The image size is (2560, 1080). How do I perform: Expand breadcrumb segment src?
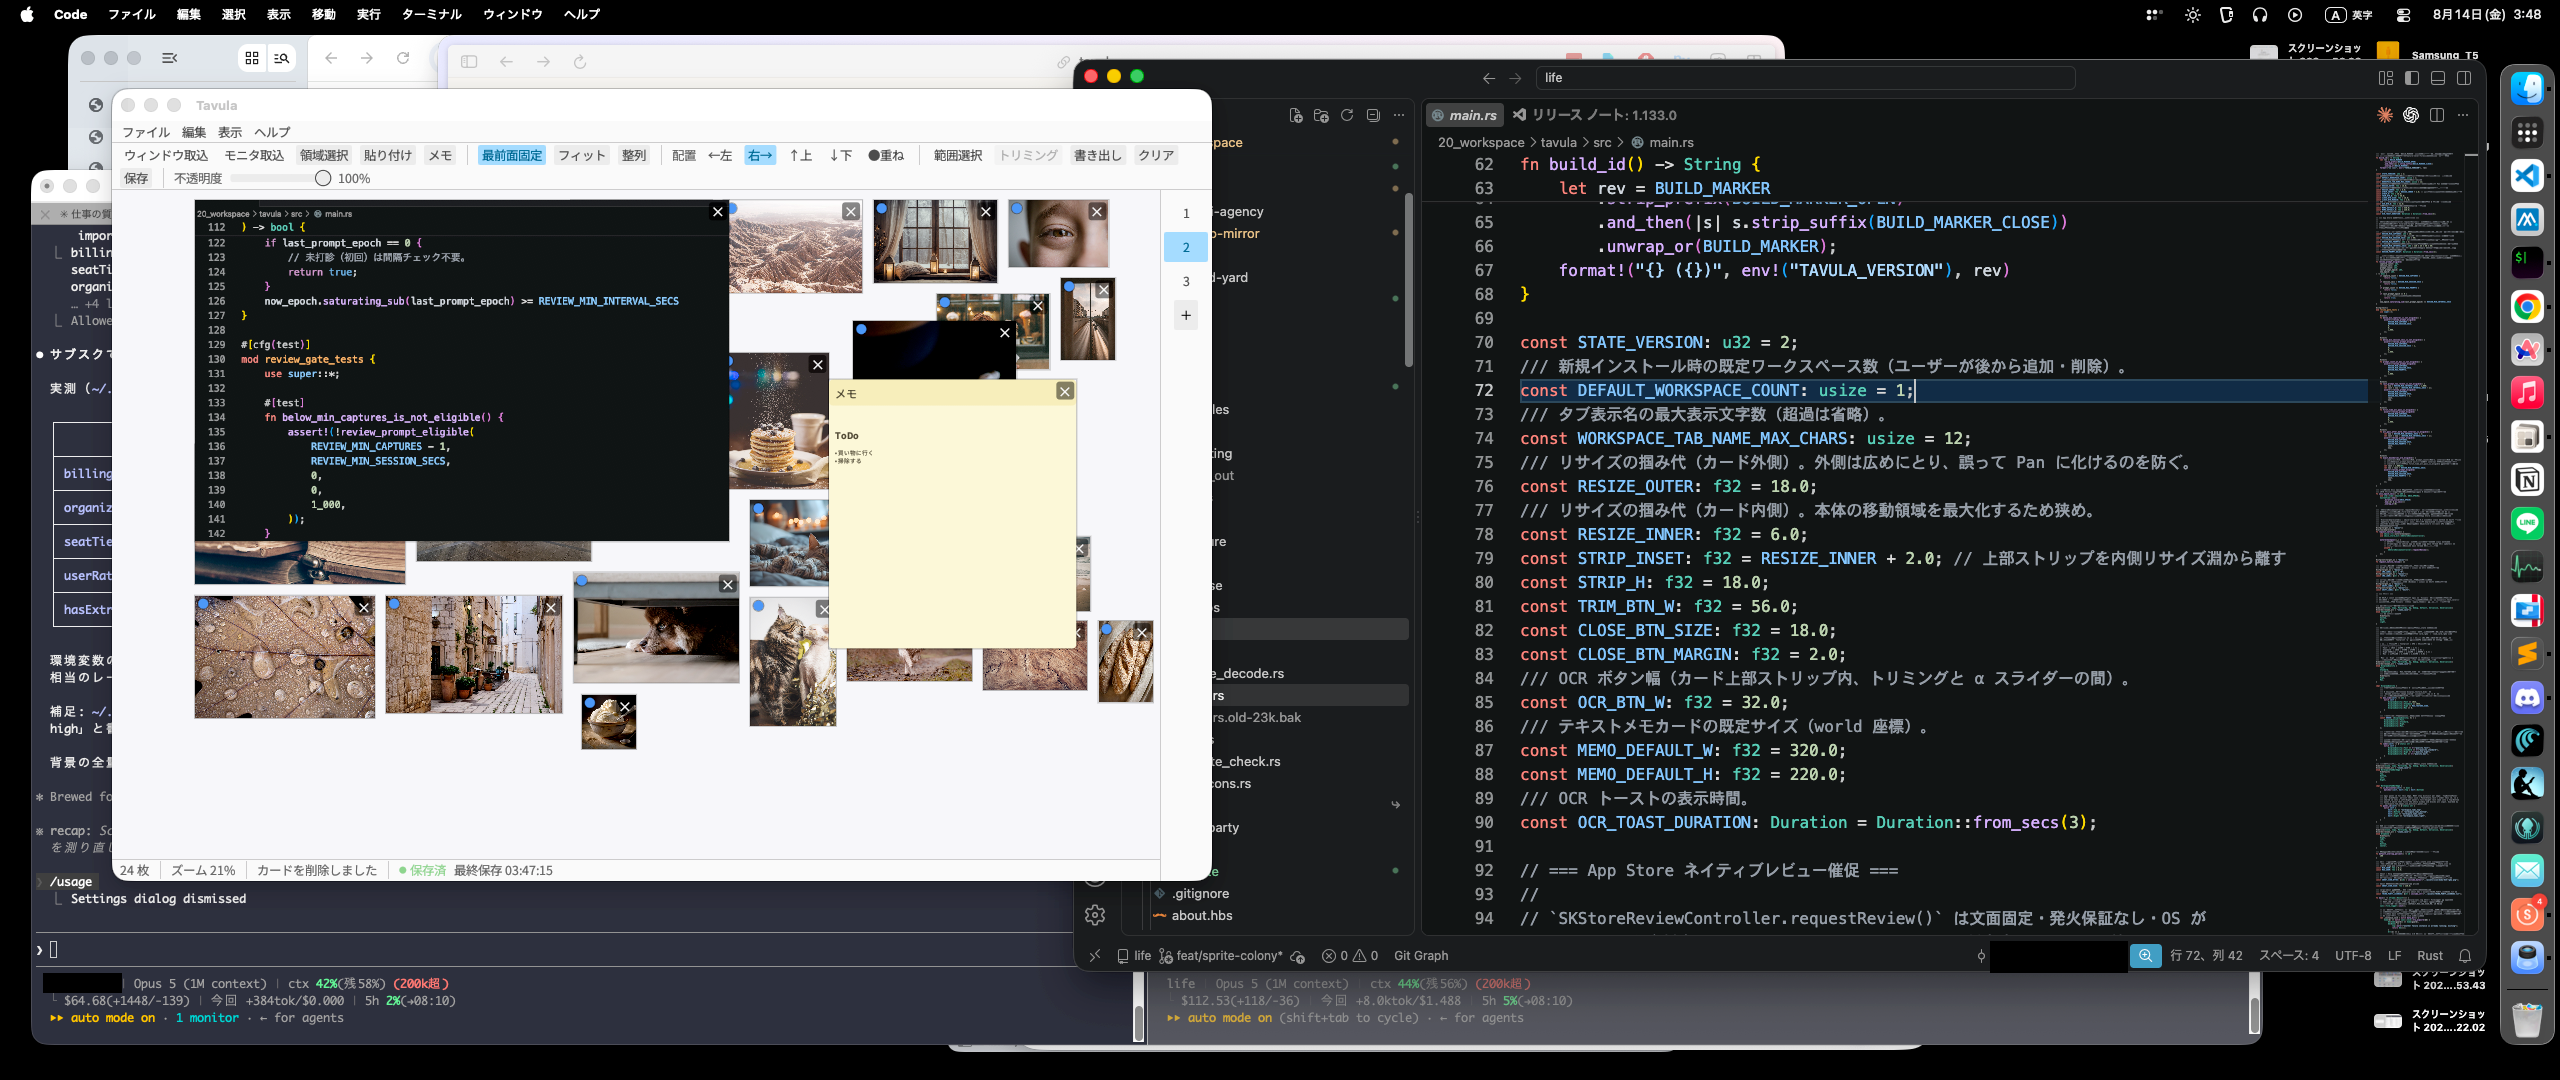pyautogui.click(x=1602, y=142)
